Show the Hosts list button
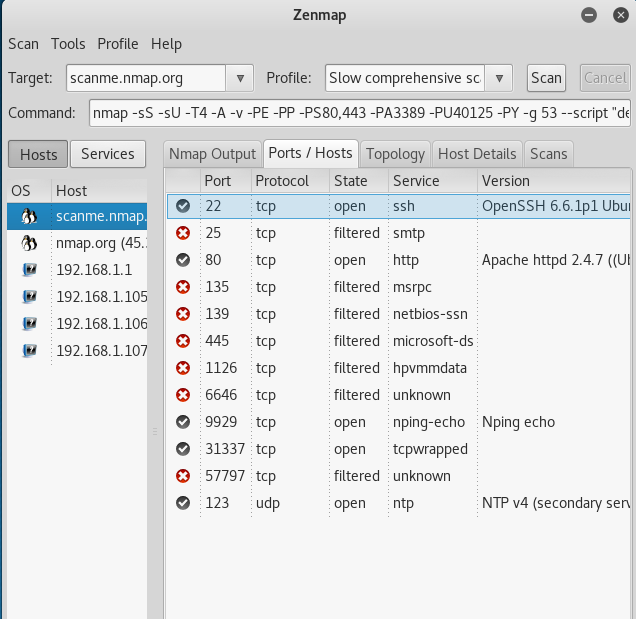Screen dimensions: 636x619 pyautogui.click(x=38, y=154)
